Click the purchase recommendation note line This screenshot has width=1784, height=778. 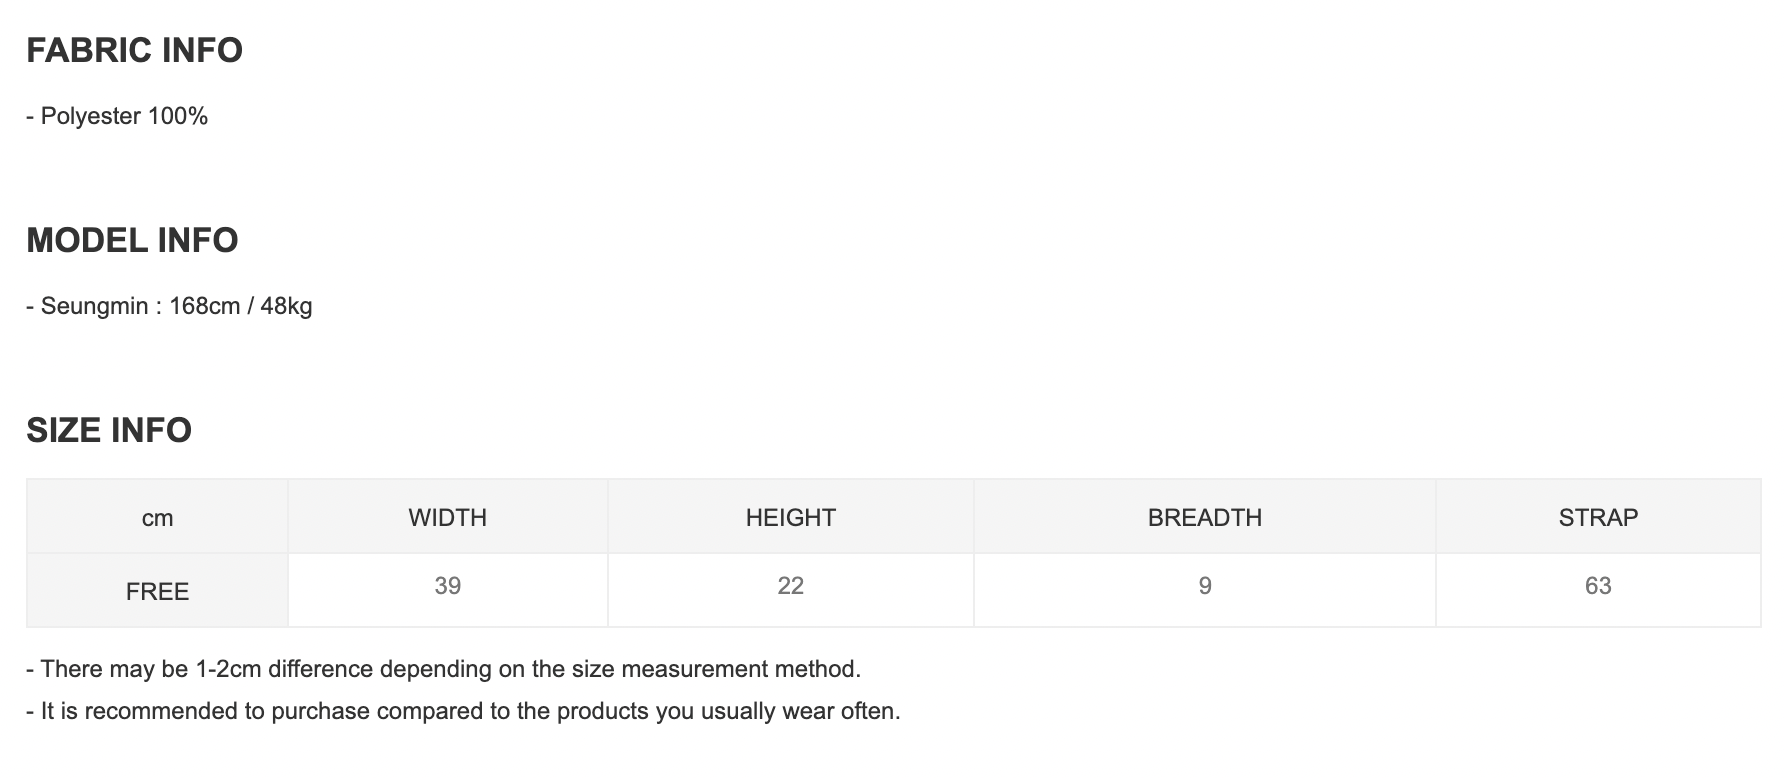click(x=463, y=711)
